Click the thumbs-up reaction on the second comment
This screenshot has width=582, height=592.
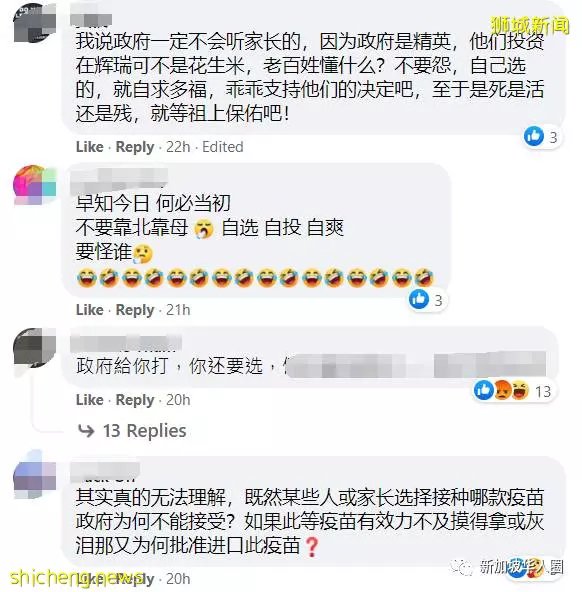pos(419,299)
